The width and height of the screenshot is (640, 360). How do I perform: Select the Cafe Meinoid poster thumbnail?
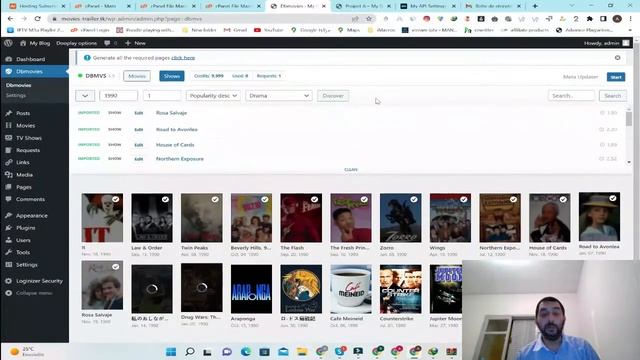pyautogui.click(x=351, y=289)
